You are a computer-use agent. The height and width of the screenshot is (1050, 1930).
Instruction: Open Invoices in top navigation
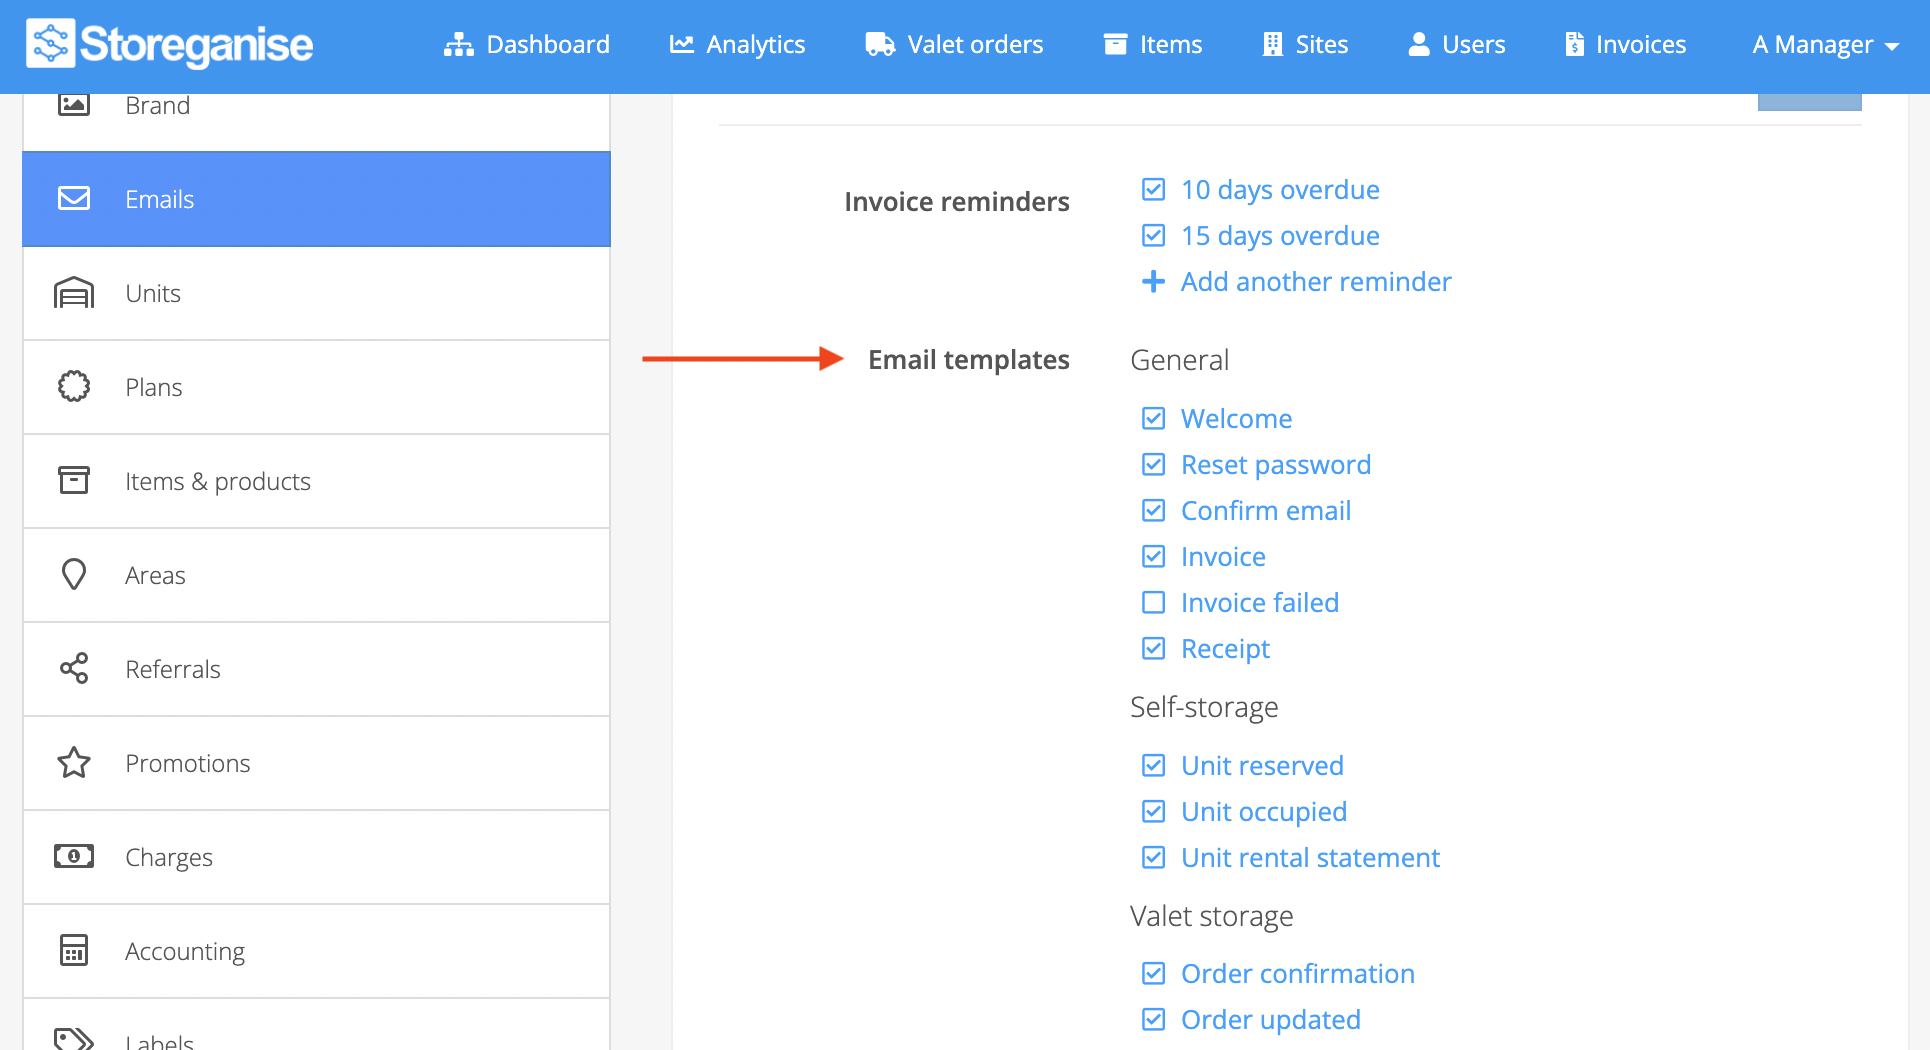(1626, 45)
